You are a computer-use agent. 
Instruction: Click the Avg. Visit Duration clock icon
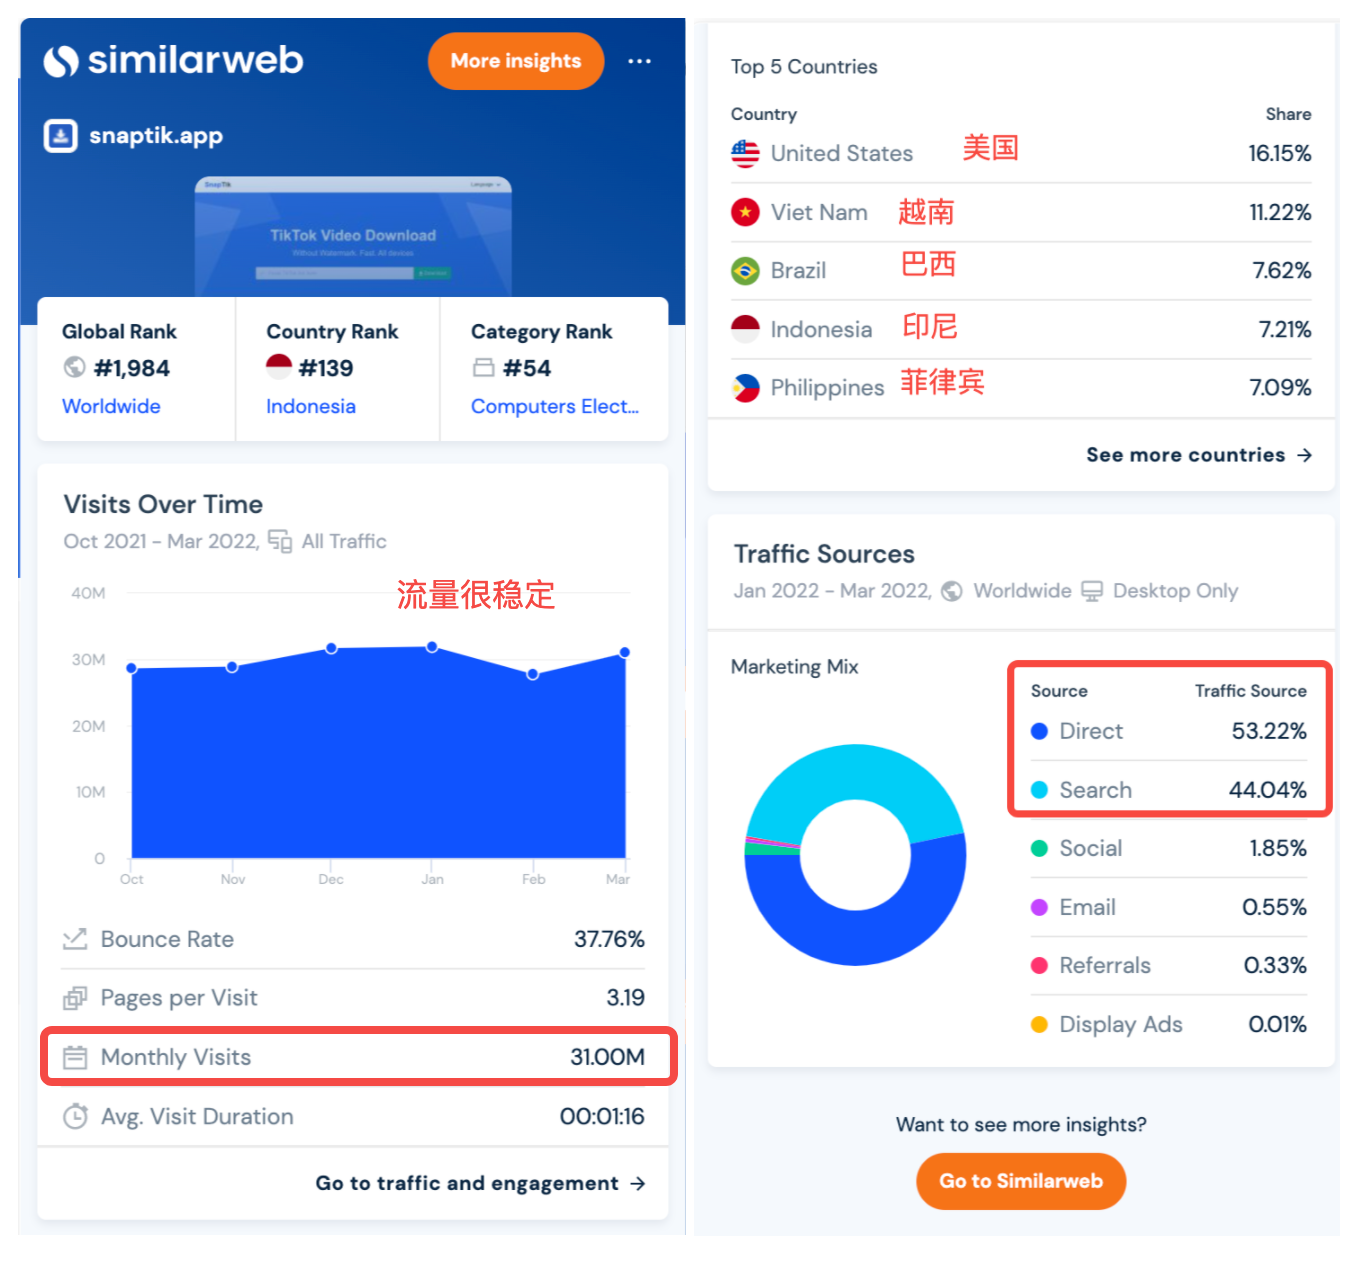(x=75, y=1116)
